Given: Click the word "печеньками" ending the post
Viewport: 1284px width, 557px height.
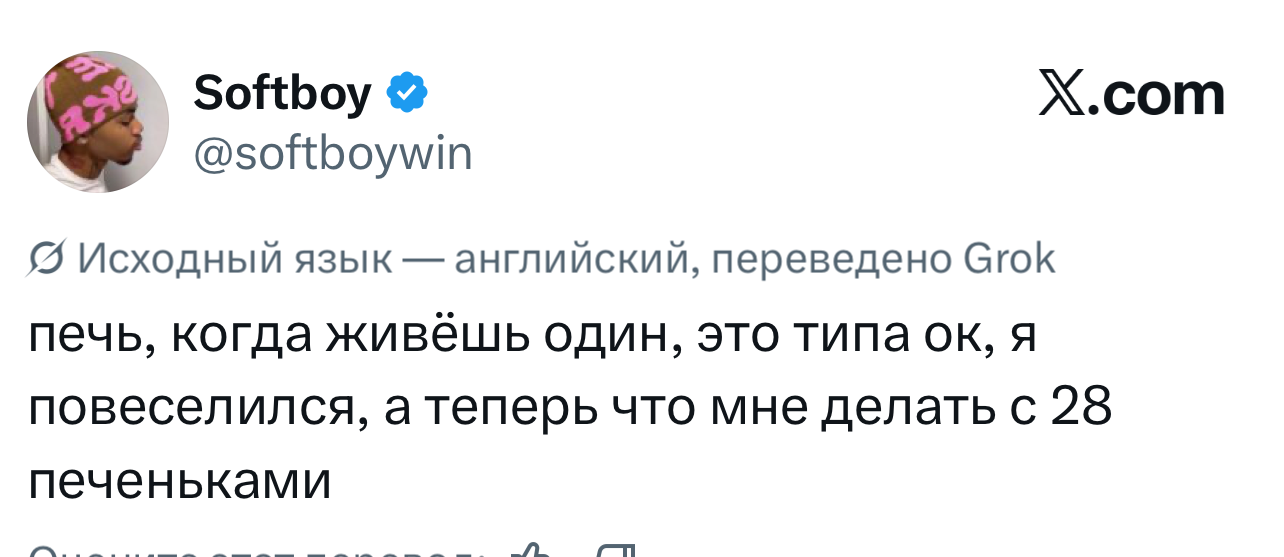Looking at the screenshot, I should point(179,481).
